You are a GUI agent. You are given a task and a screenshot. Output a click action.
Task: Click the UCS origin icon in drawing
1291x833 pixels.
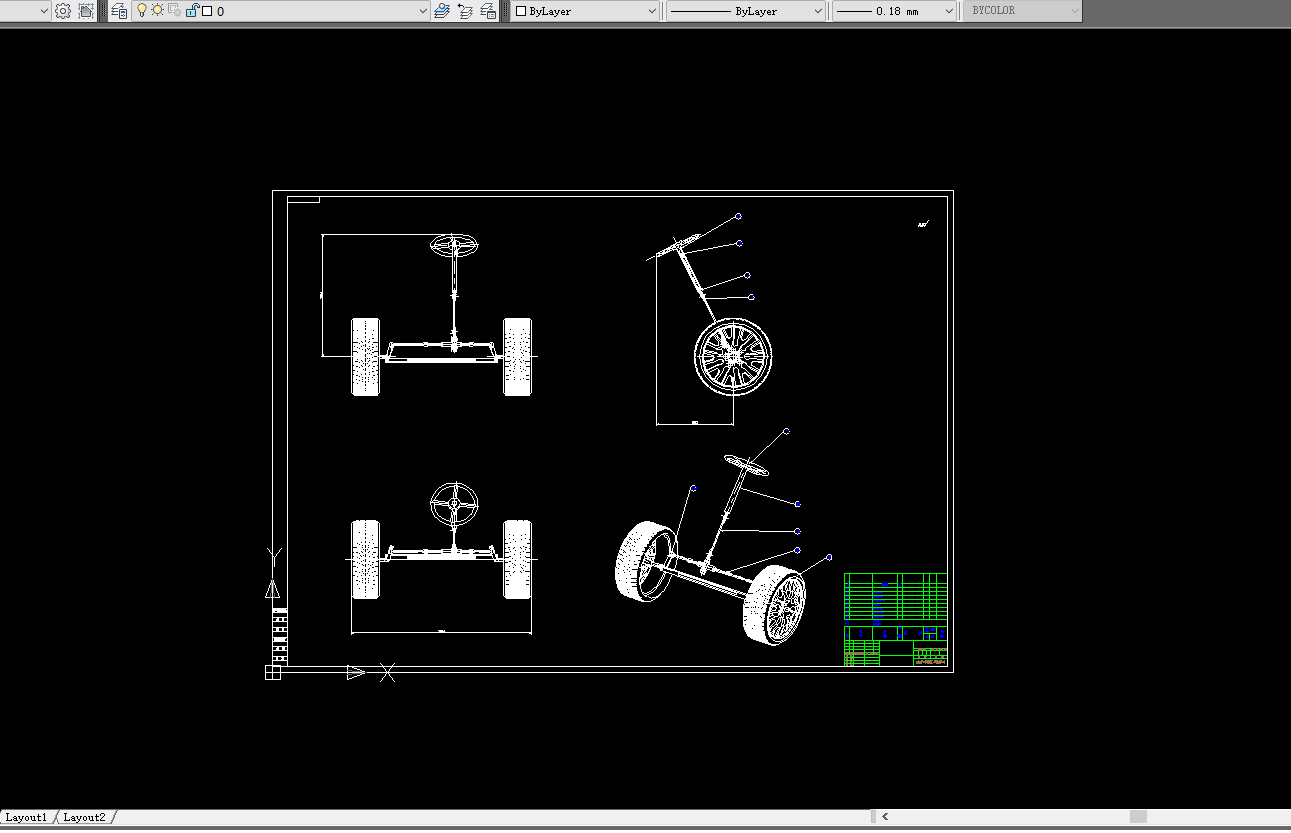click(273, 672)
